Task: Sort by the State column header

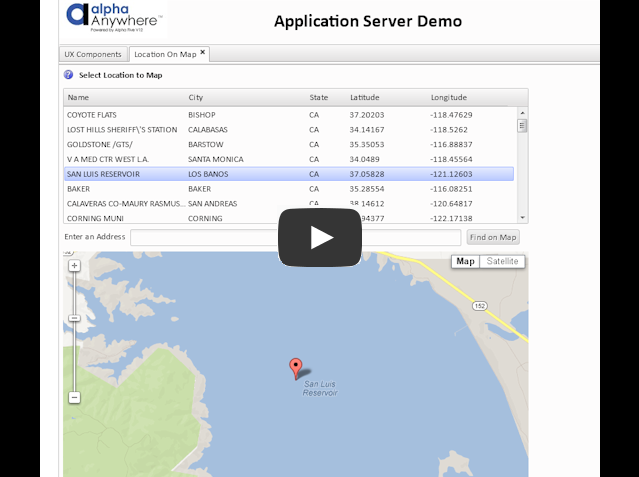Action: coord(319,97)
